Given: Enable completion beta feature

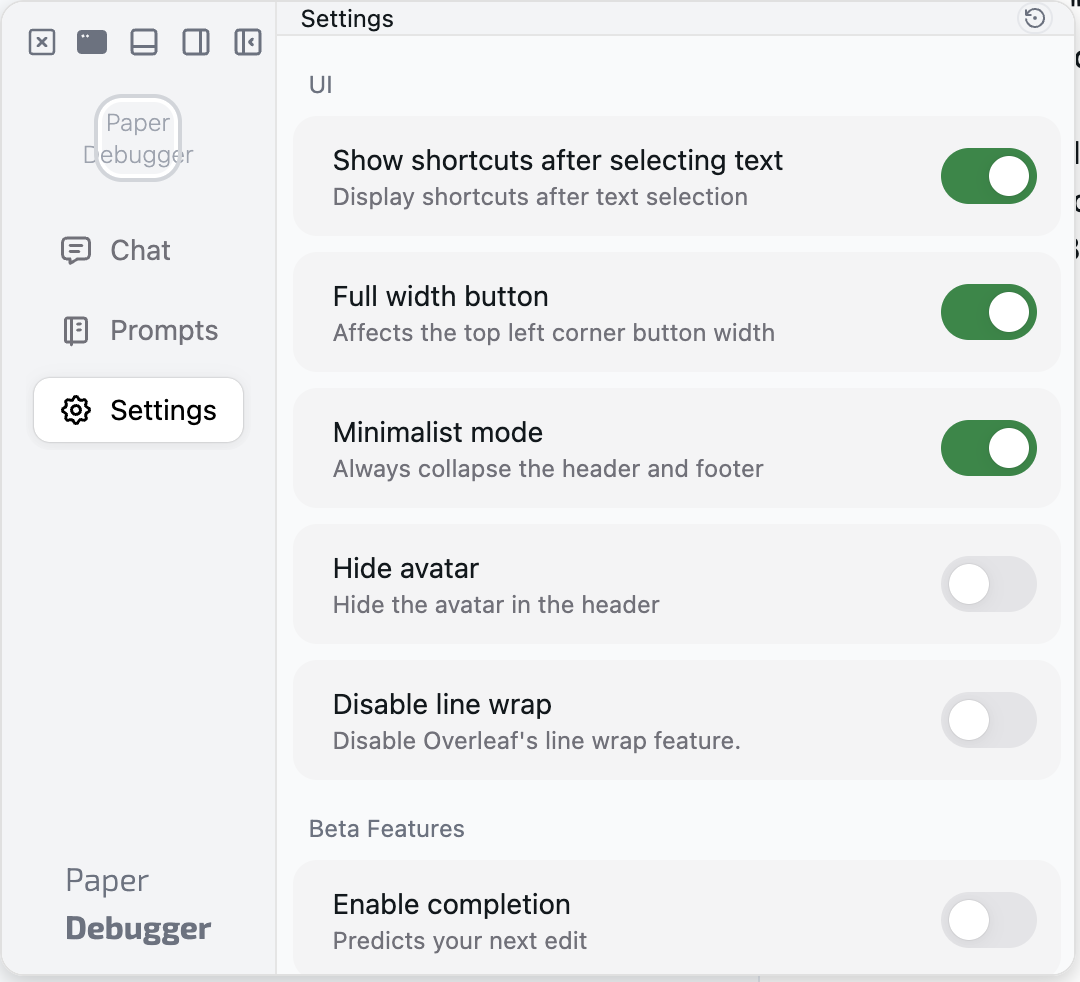Looking at the screenshot, I should point(988,920).
